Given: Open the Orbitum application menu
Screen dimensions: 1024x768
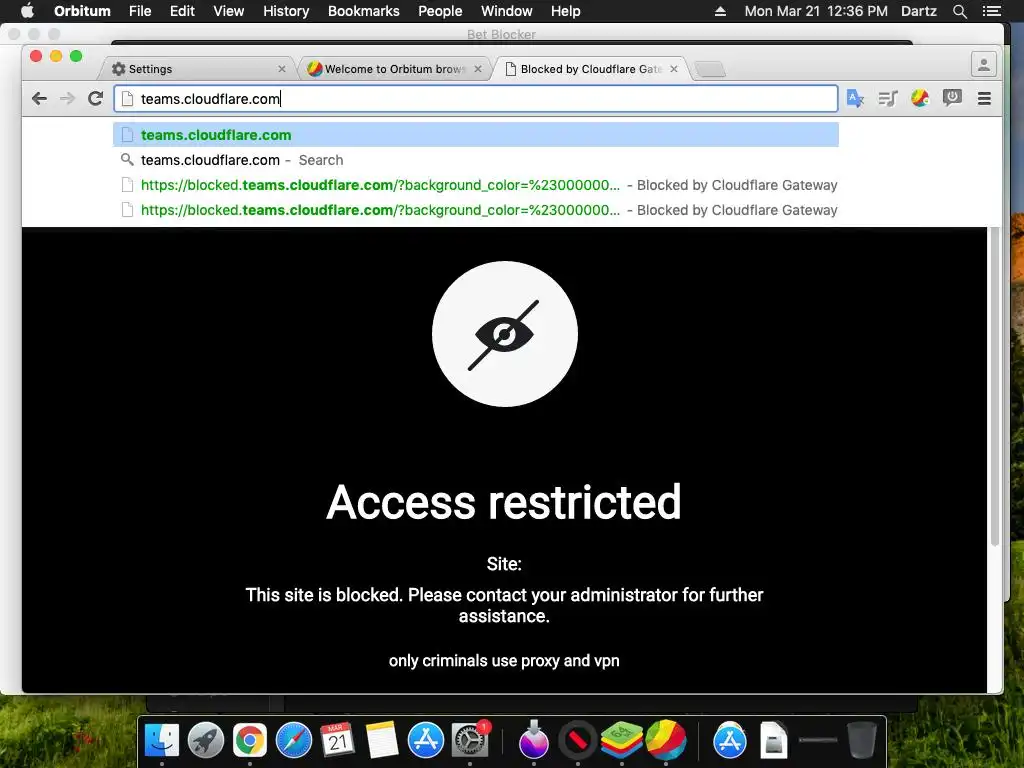Looking at the screenshot, I should 82,11.
